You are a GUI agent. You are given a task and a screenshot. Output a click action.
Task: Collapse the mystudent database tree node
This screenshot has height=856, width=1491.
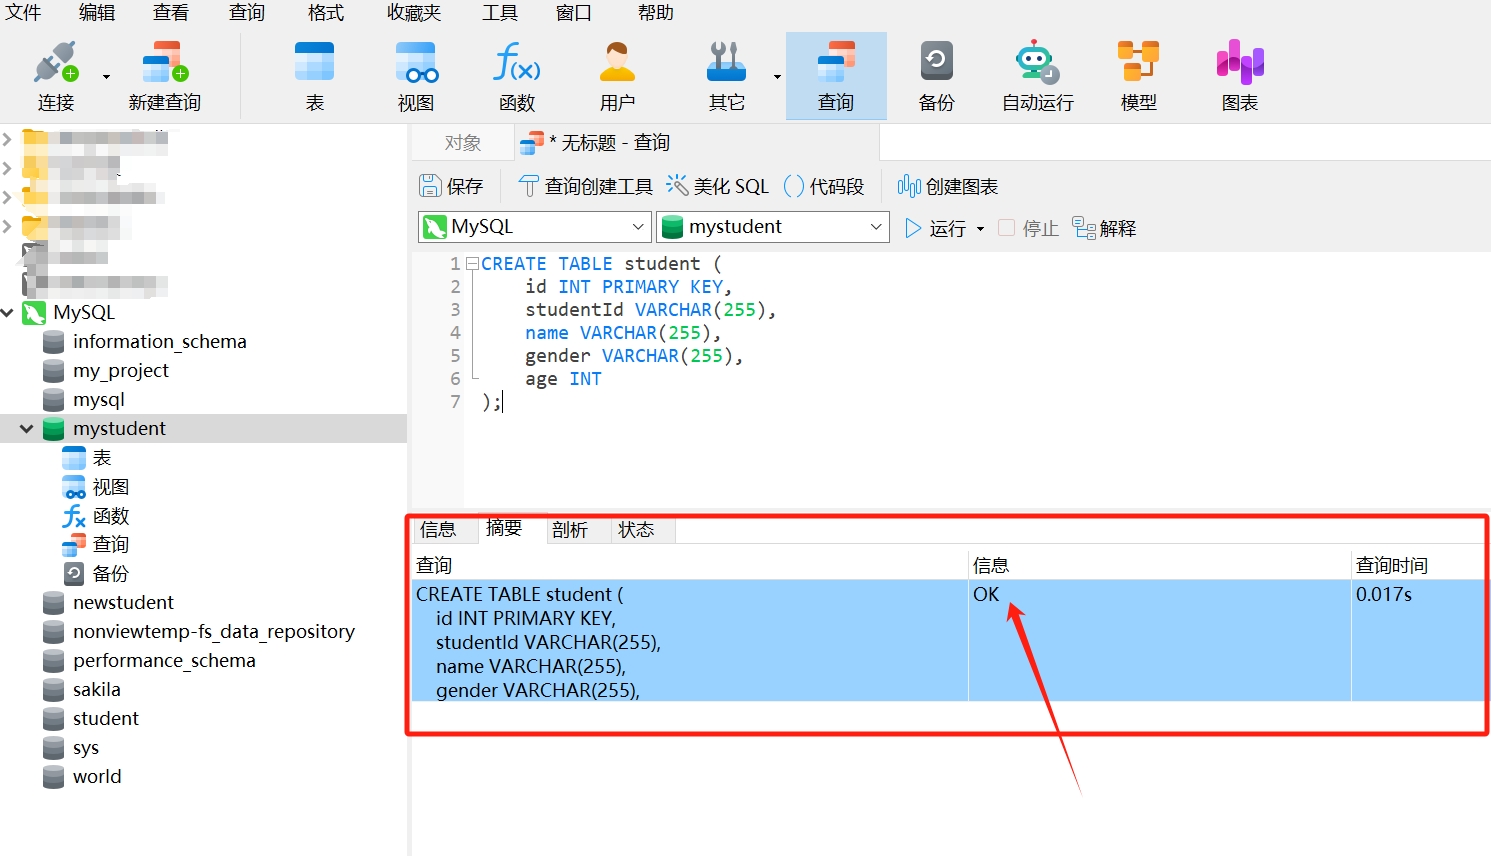tap(27, 429)
